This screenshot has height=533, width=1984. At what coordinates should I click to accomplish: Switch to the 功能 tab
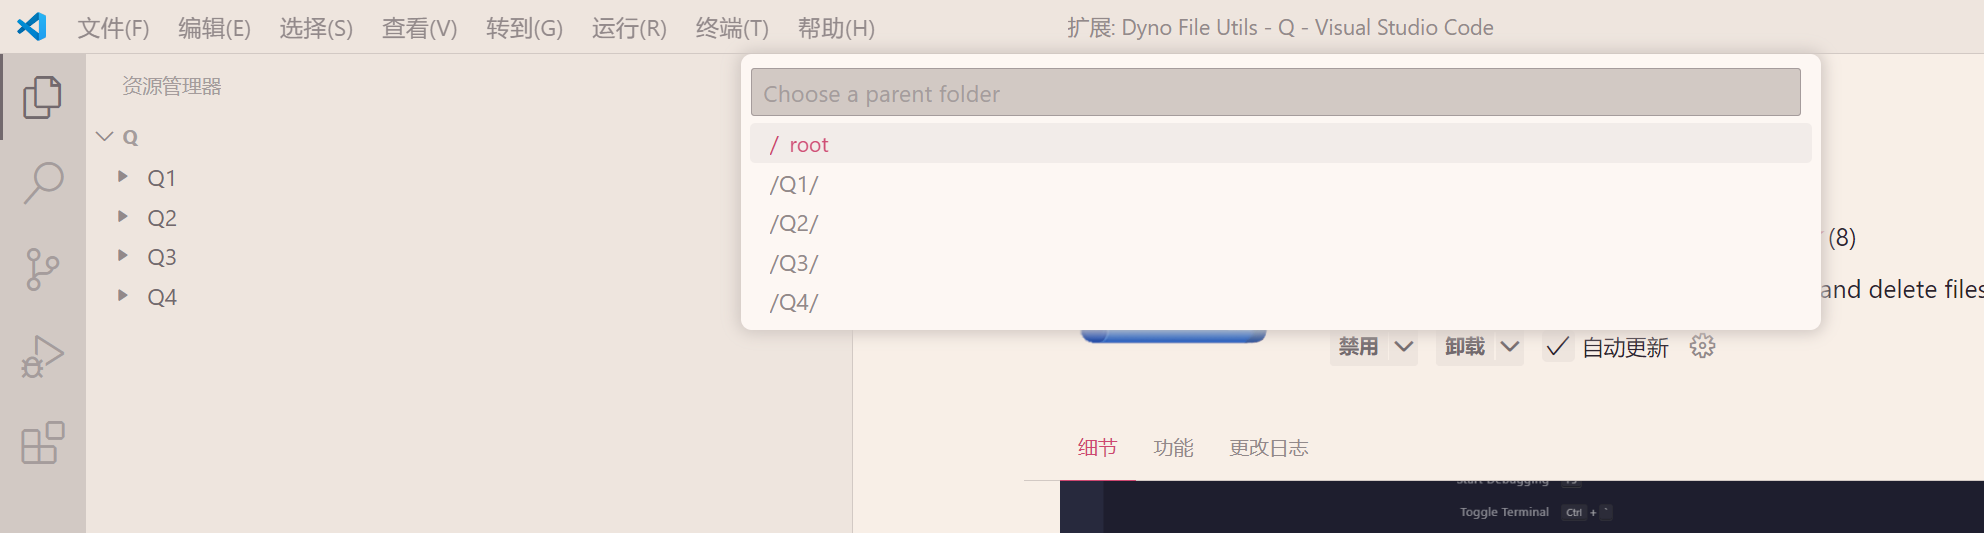click(x=1173, y=448)
